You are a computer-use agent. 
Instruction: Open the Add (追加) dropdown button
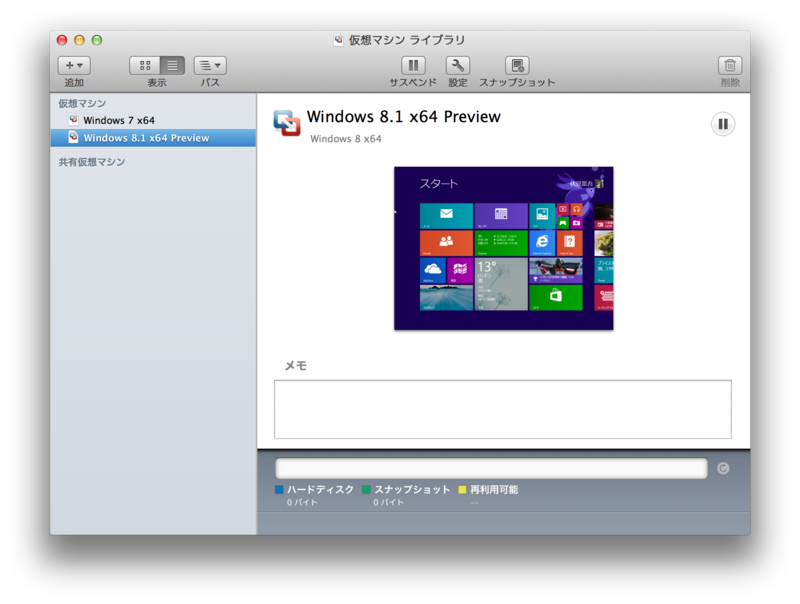click(74, 65)
